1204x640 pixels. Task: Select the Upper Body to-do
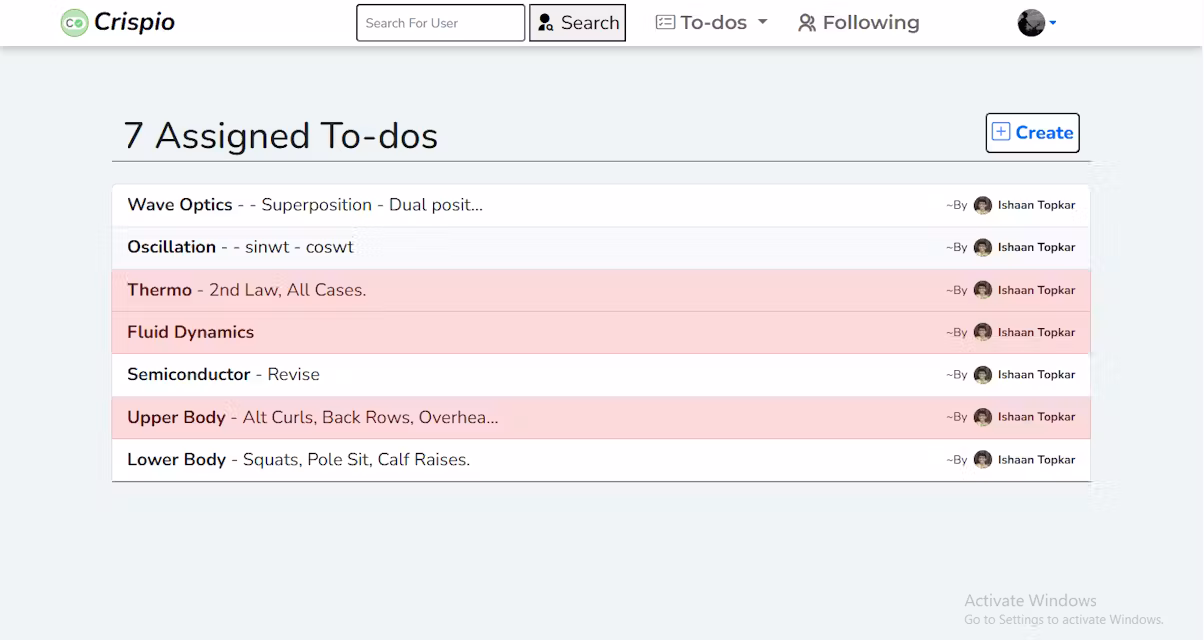pyautogui.click(x=177, y=417)
